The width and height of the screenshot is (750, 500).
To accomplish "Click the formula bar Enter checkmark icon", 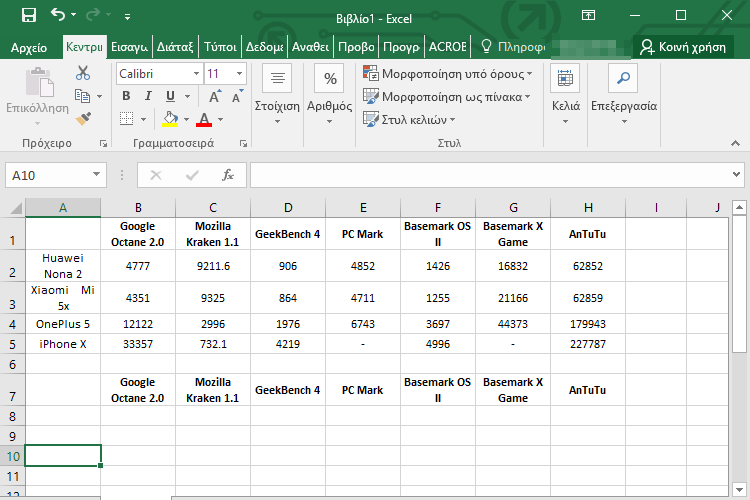I will (x=192, y=176).
